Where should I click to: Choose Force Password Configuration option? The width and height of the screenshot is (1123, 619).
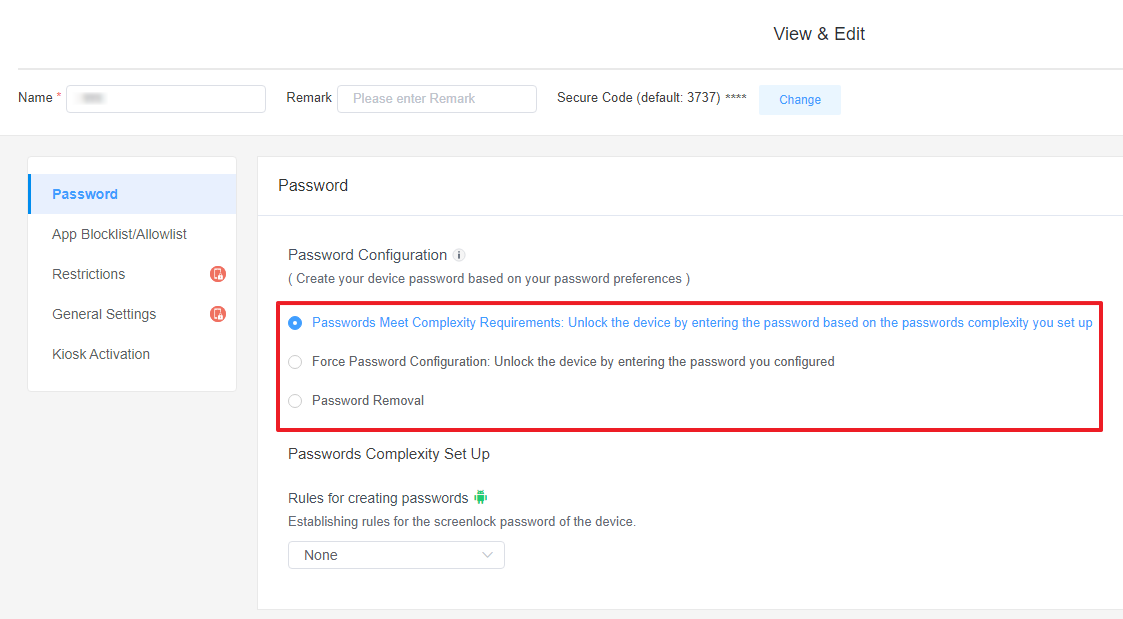coord(295,362)
